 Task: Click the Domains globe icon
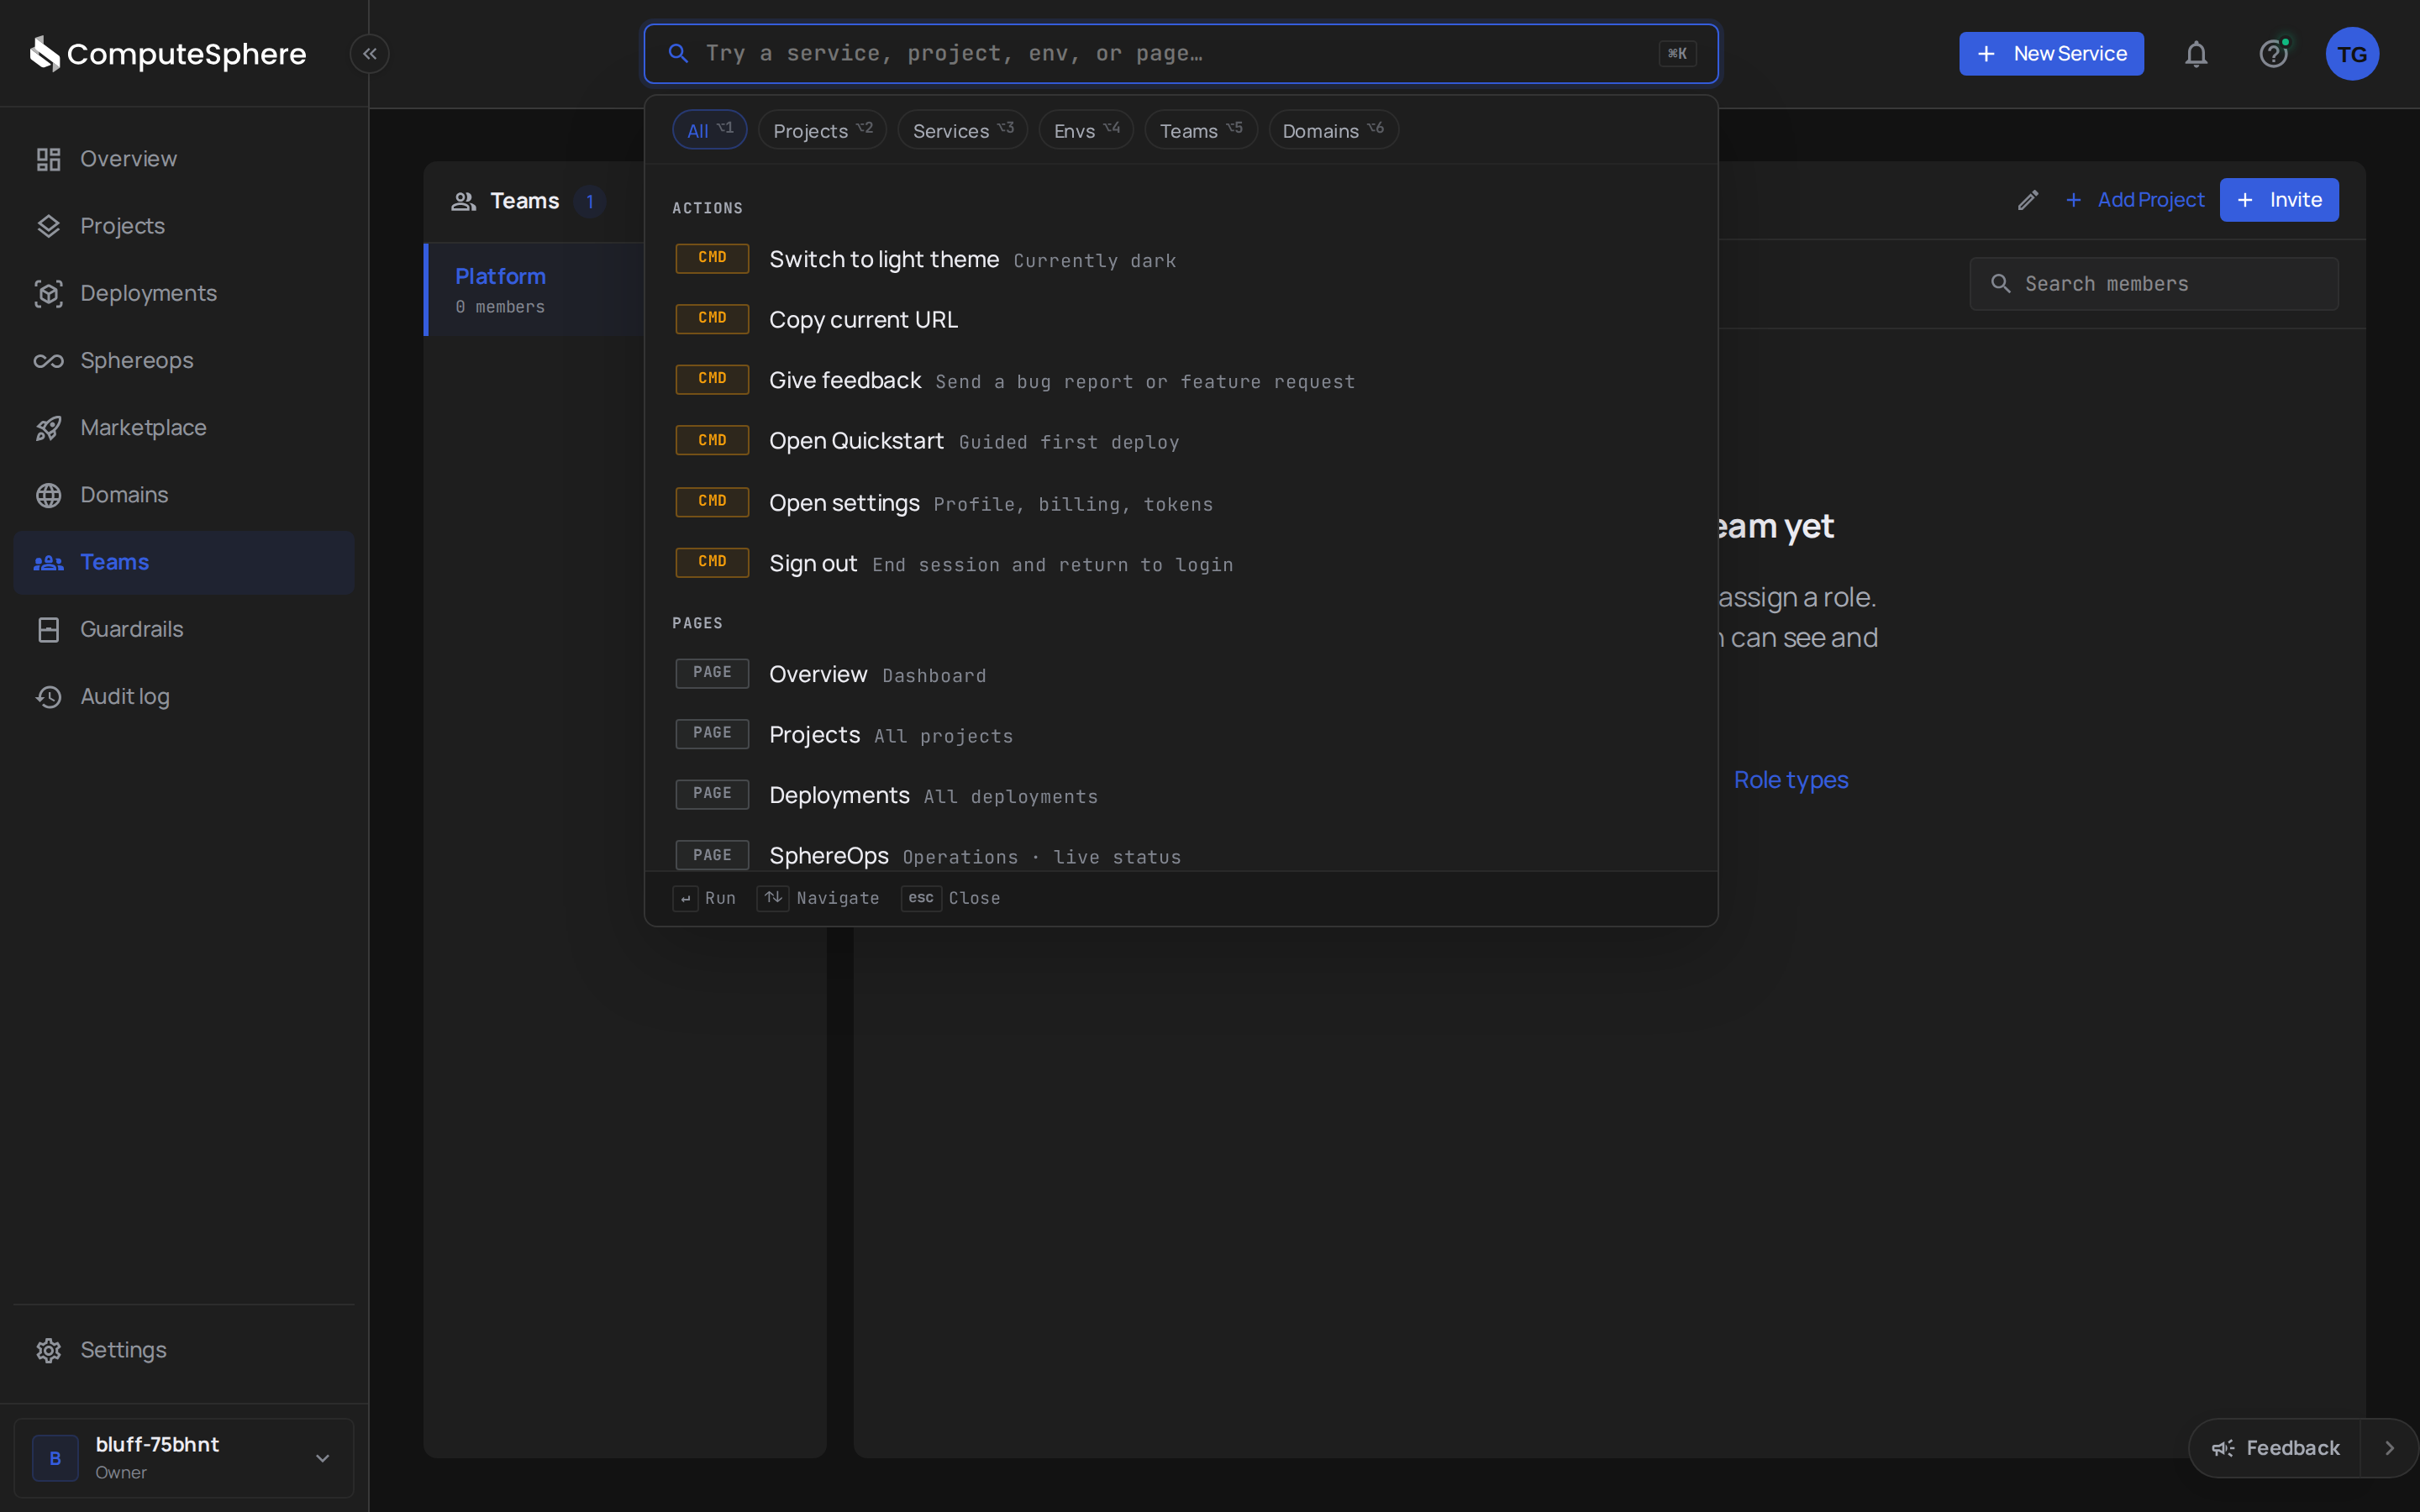click(x=48, y=495)
